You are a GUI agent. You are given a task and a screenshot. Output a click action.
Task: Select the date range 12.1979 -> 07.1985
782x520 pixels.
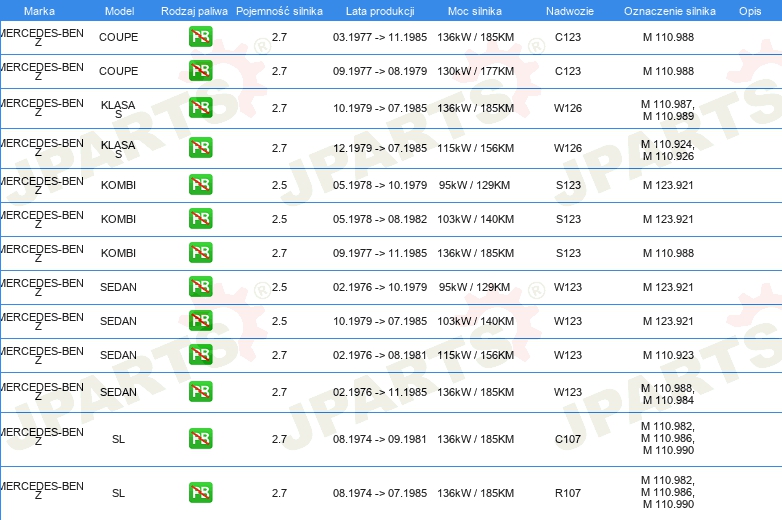(380, 148)
